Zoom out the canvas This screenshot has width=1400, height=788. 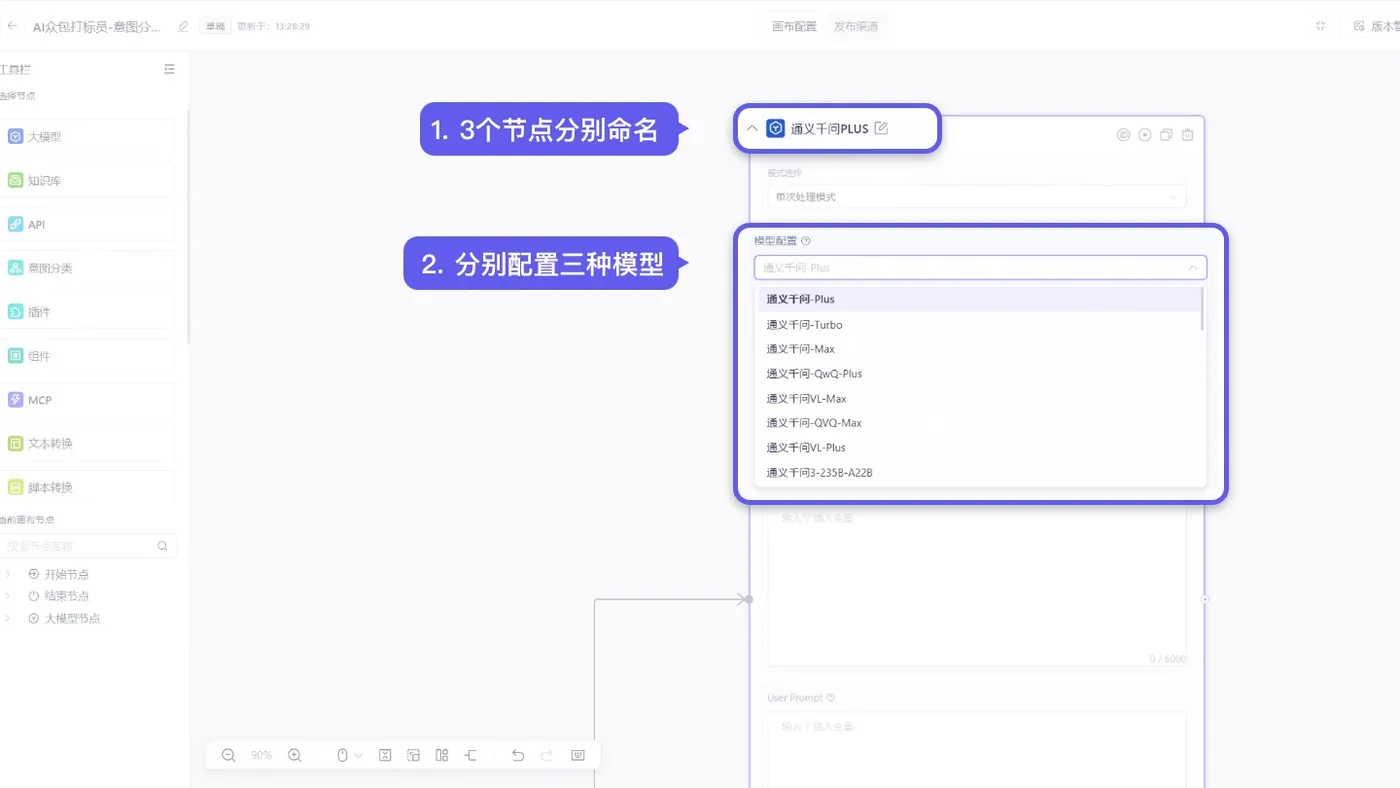pyautogui.click(x=228, y=755)
